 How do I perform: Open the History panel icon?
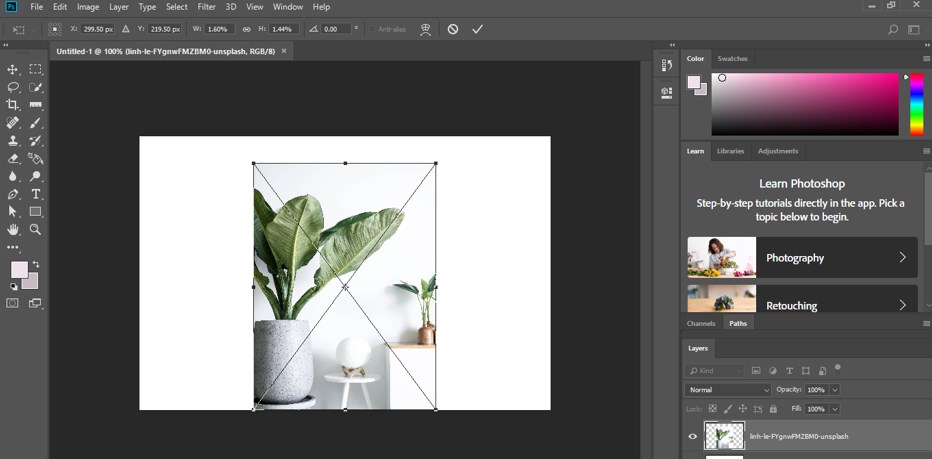point(666,65)
